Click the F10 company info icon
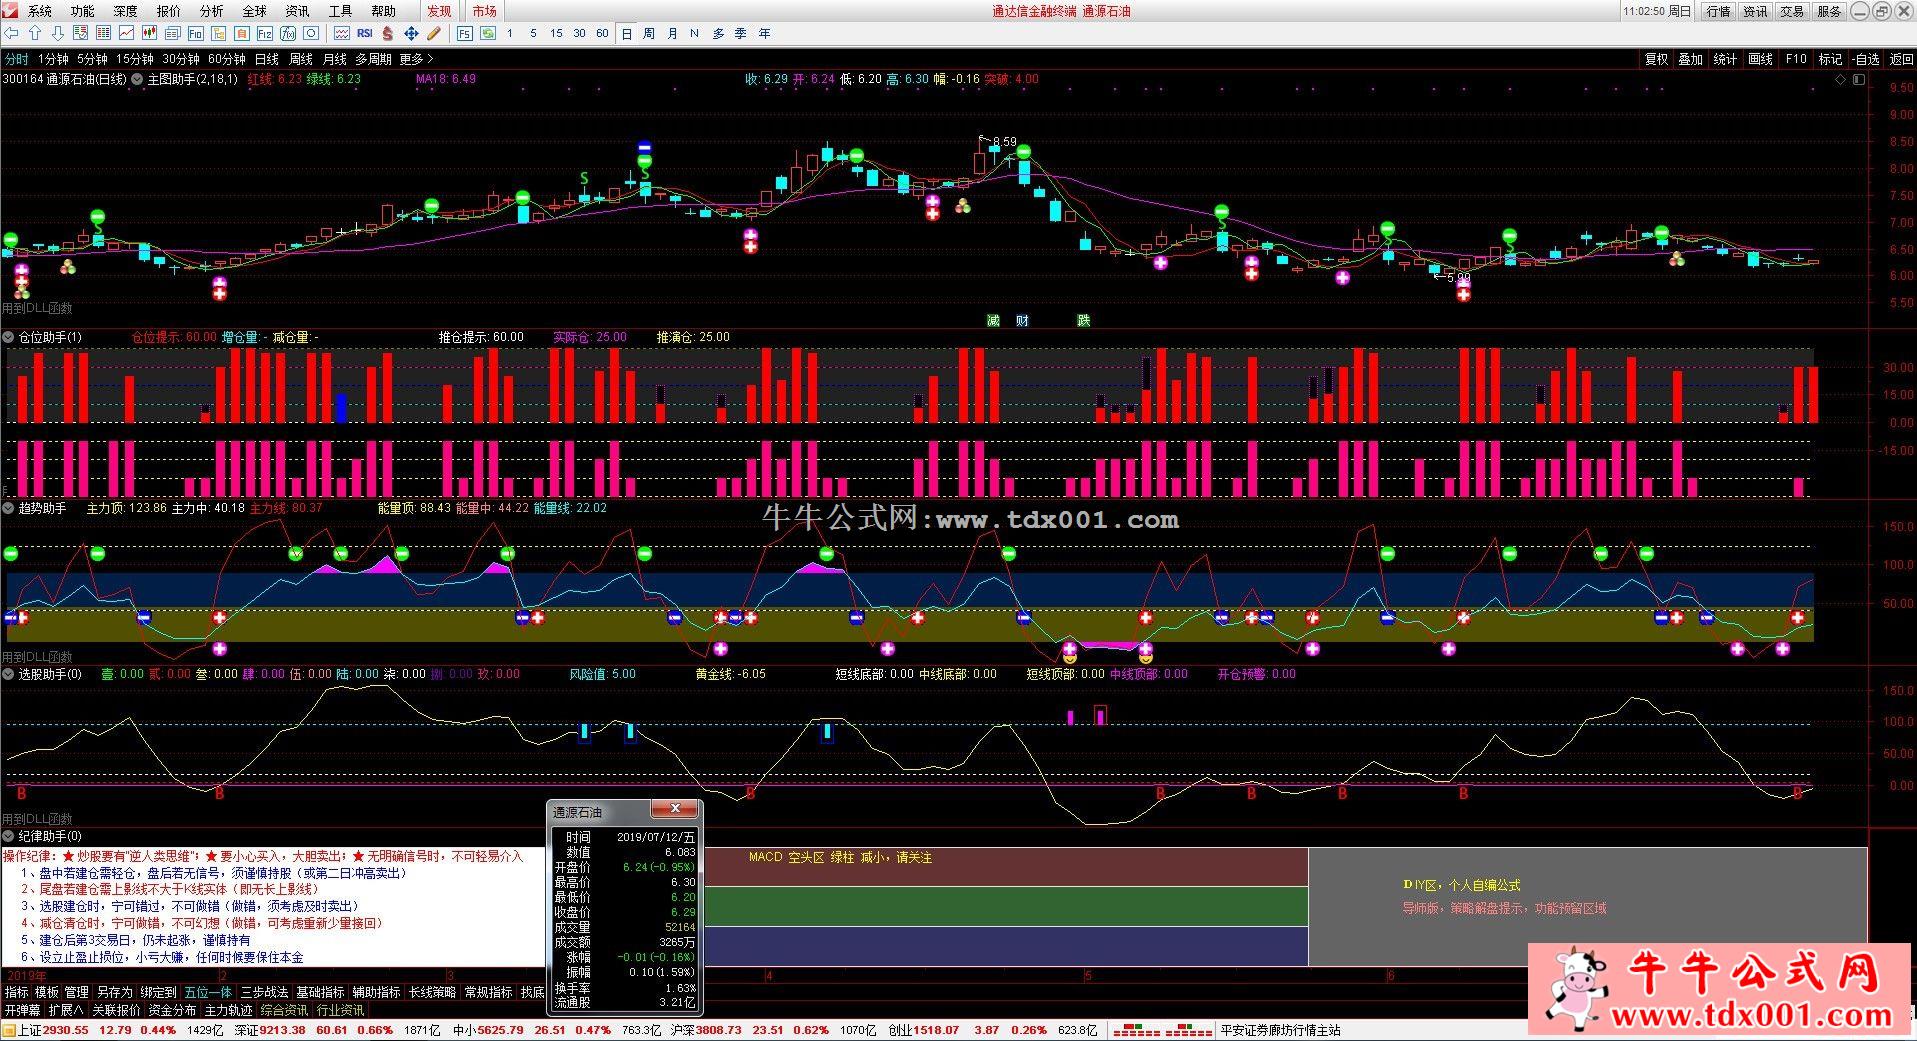The height and width of the screenshot is (1041, 1917). pyautogui.click(x=195, y=33)
